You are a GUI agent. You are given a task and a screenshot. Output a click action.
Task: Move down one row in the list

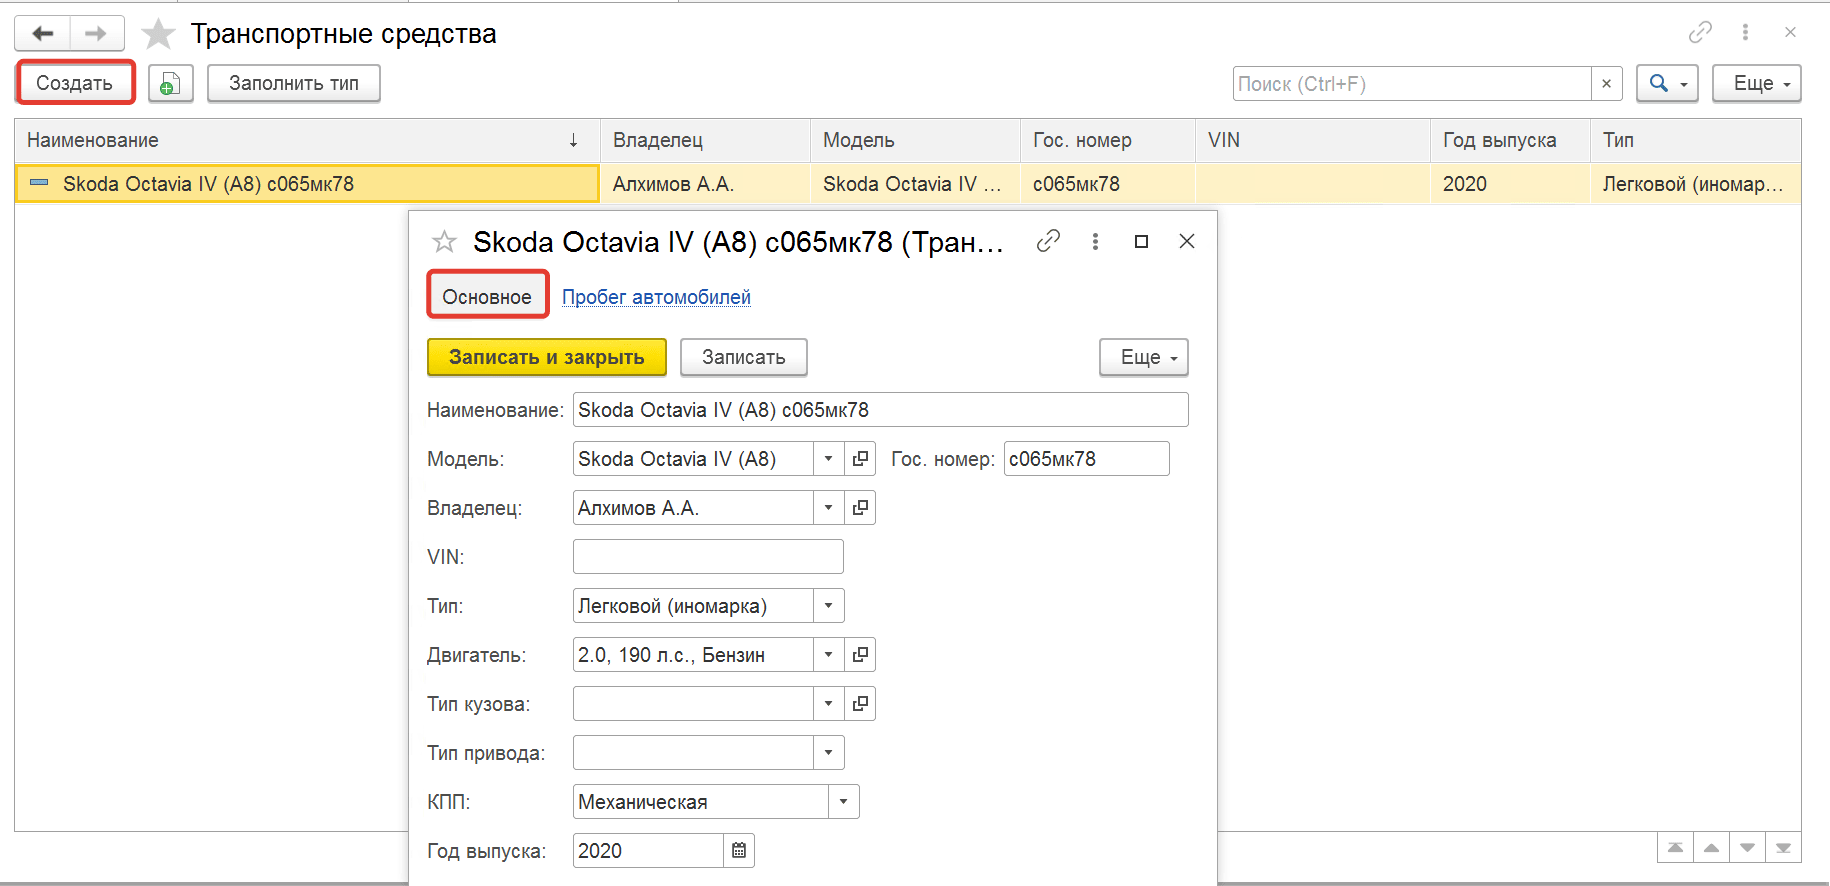tap(1747, 848)
